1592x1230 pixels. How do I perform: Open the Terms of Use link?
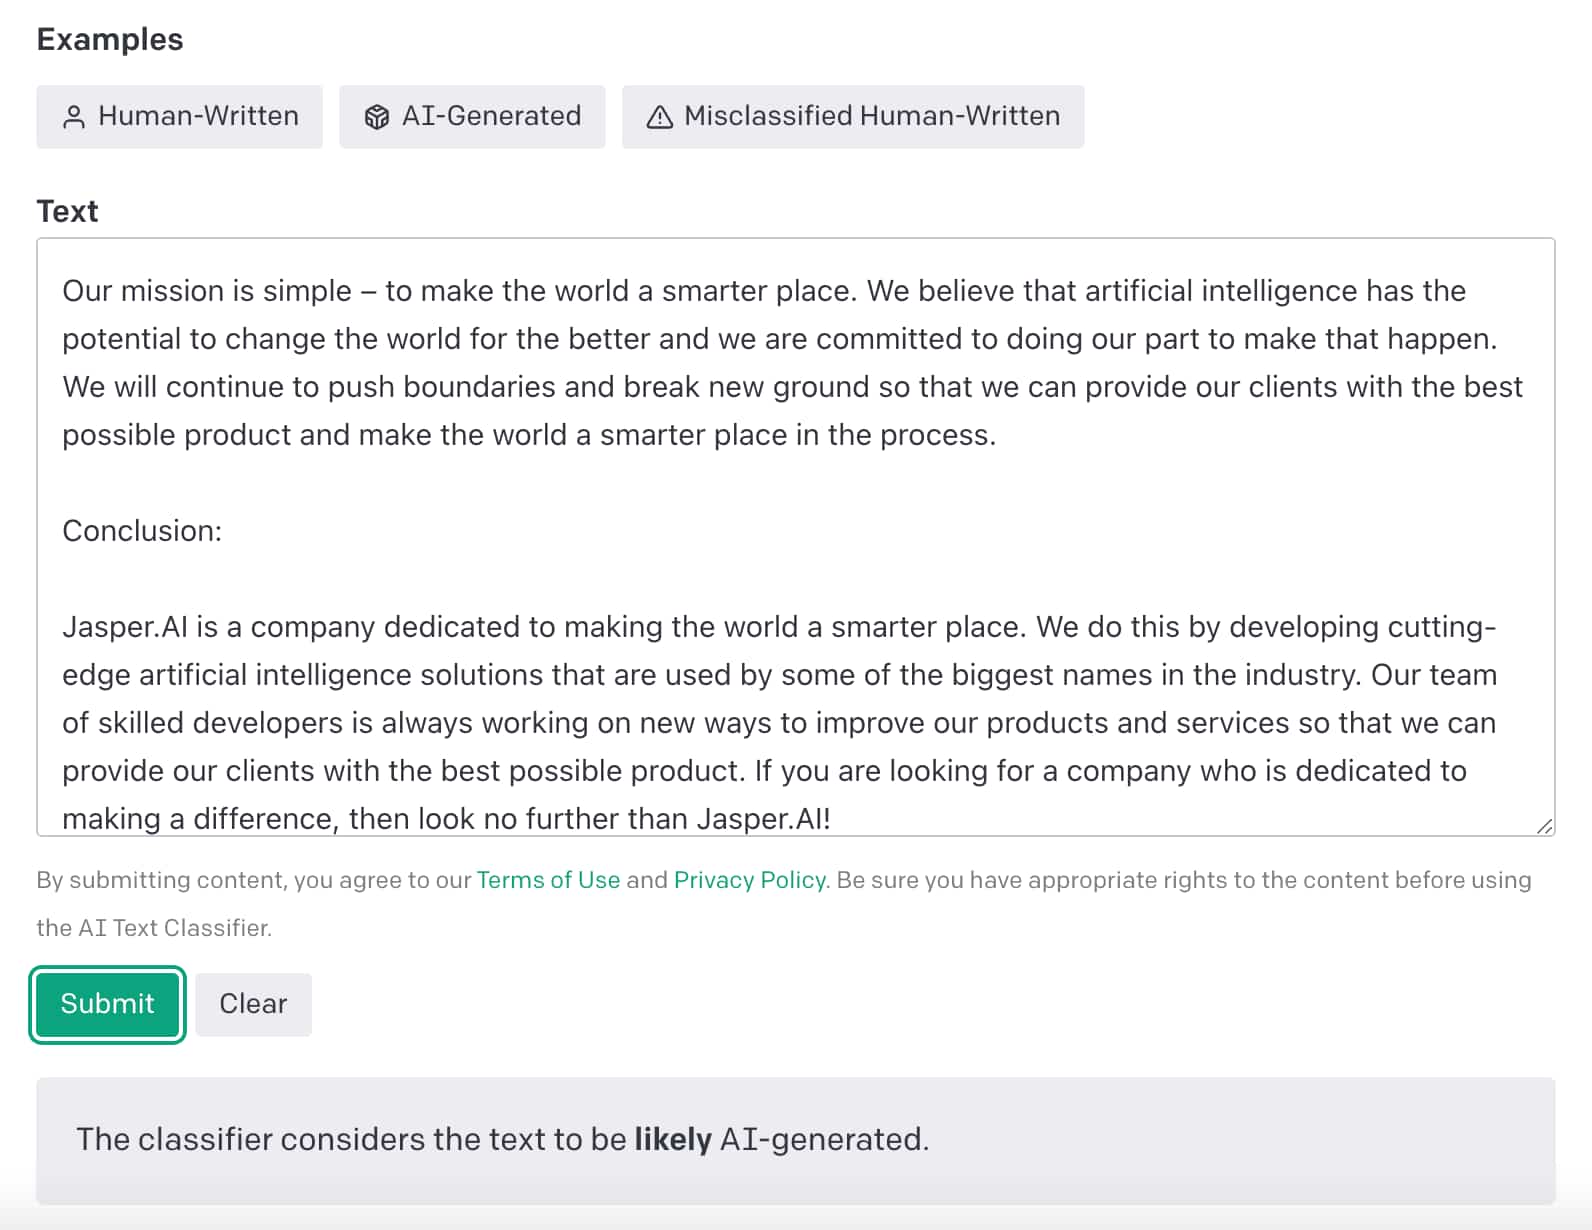coord(548,880)
